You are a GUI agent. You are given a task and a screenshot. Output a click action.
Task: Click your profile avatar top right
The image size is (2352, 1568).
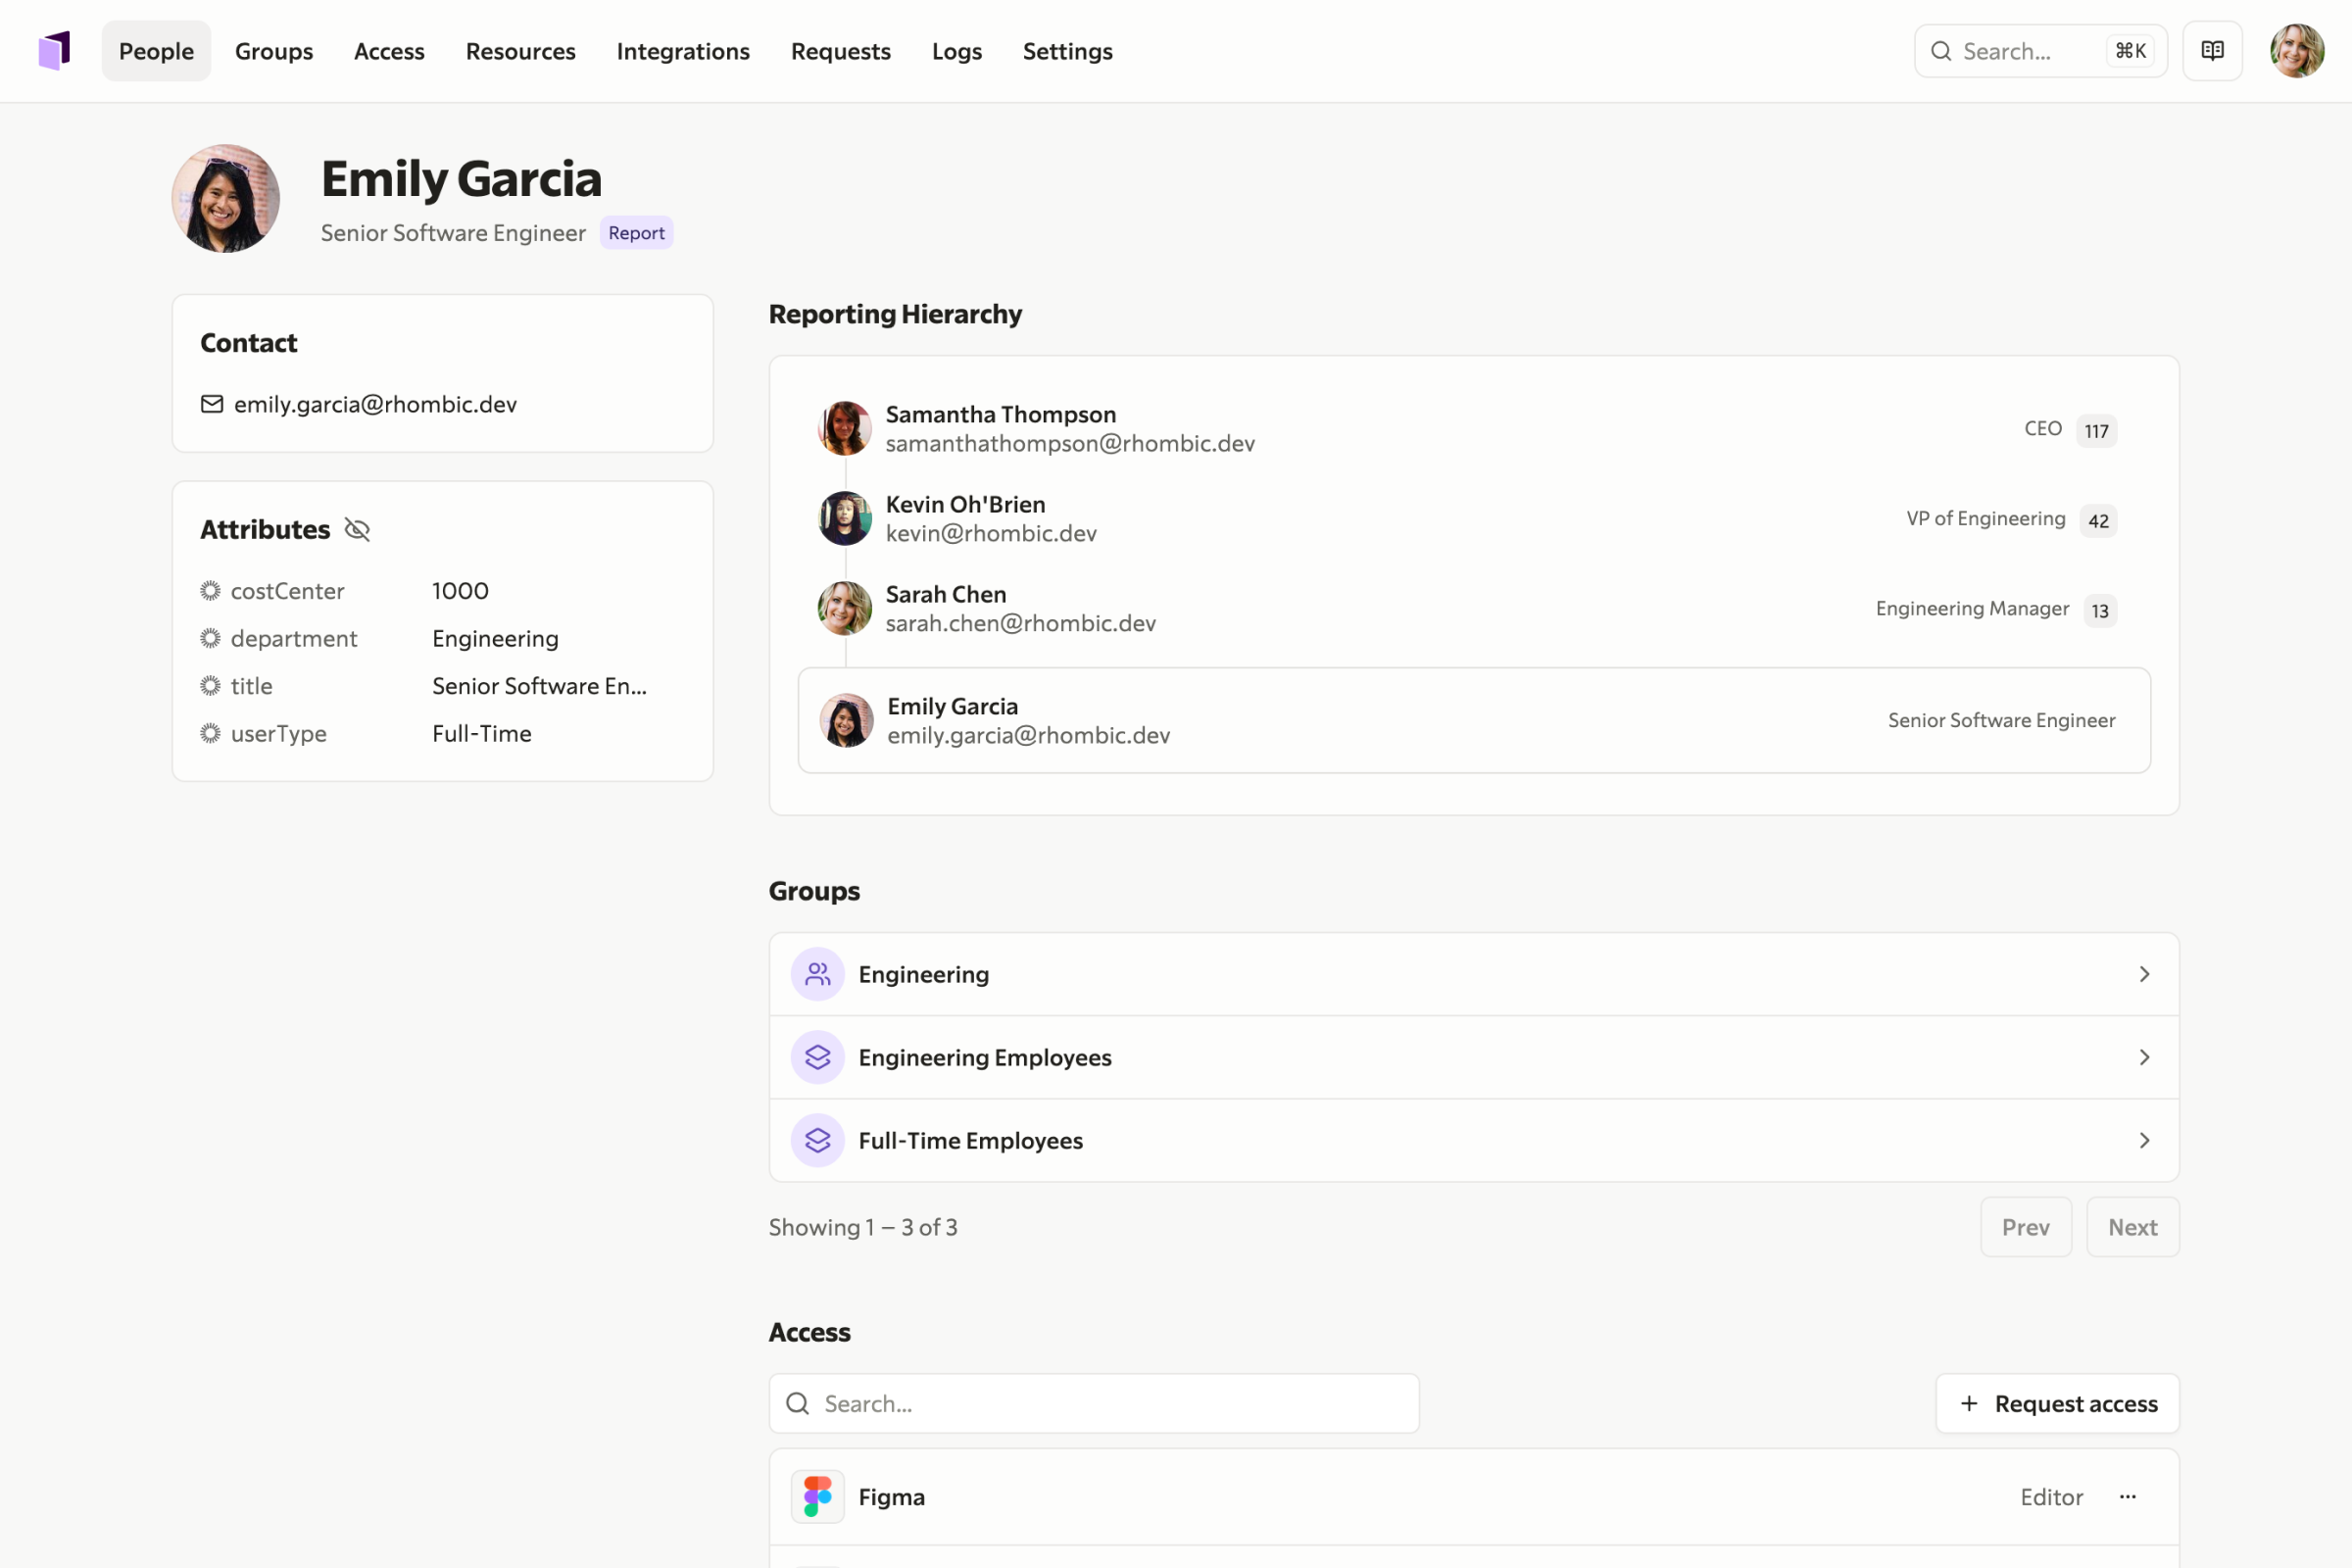pyautogui.click(x=2297, y=50)
